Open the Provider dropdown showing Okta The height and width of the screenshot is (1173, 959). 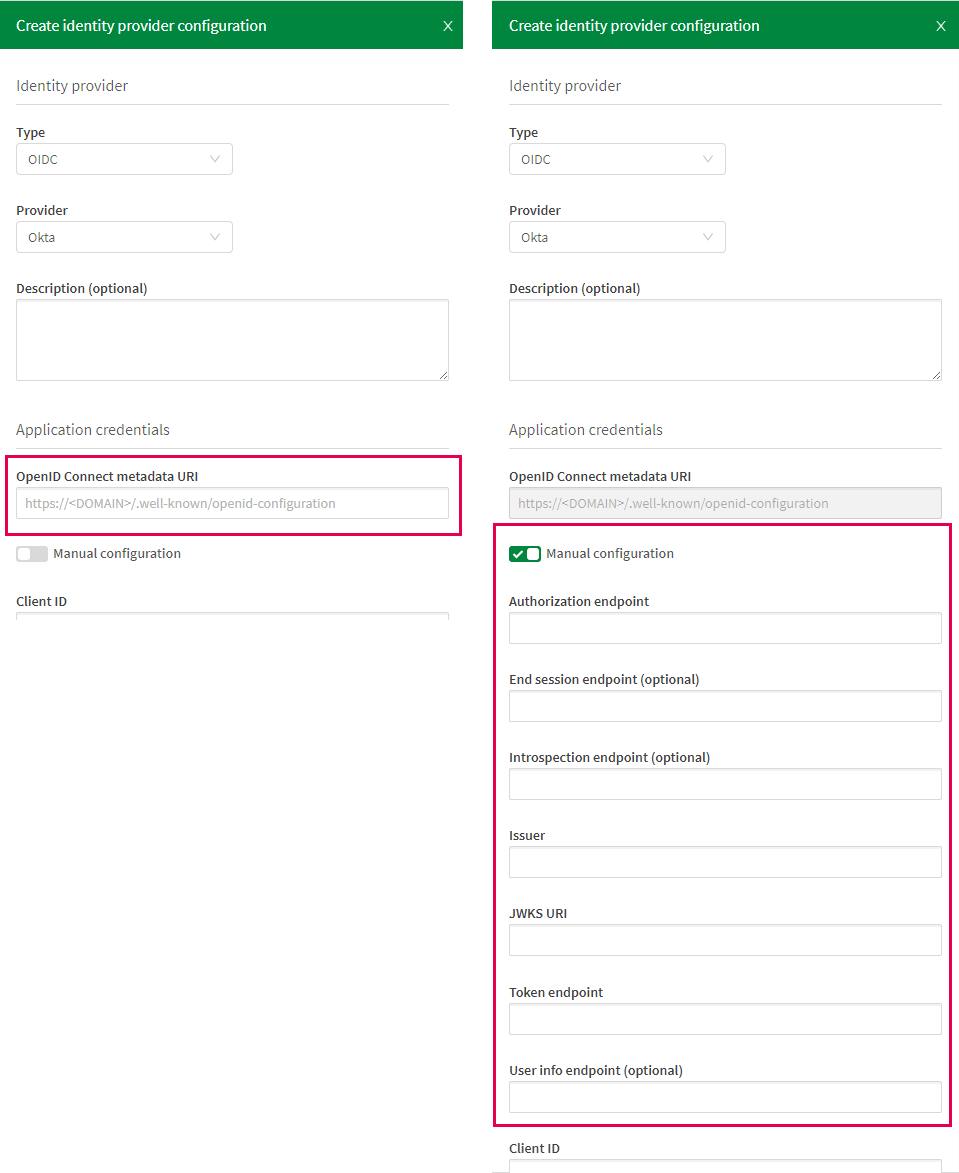click(124, 237)
